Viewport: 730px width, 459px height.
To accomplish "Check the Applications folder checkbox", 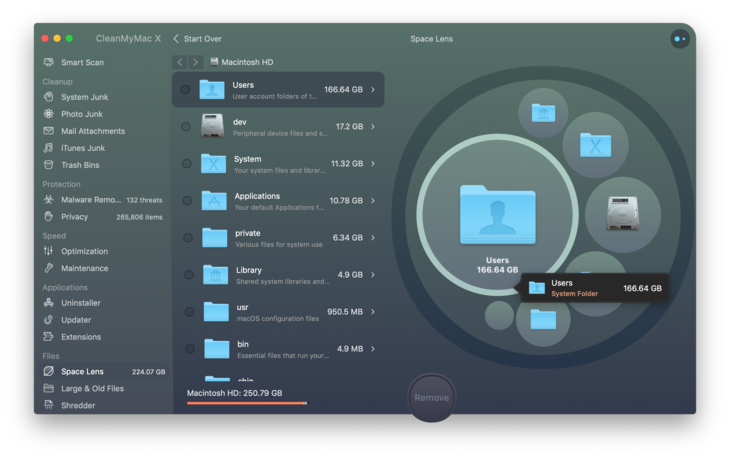I will pos(187,201).
